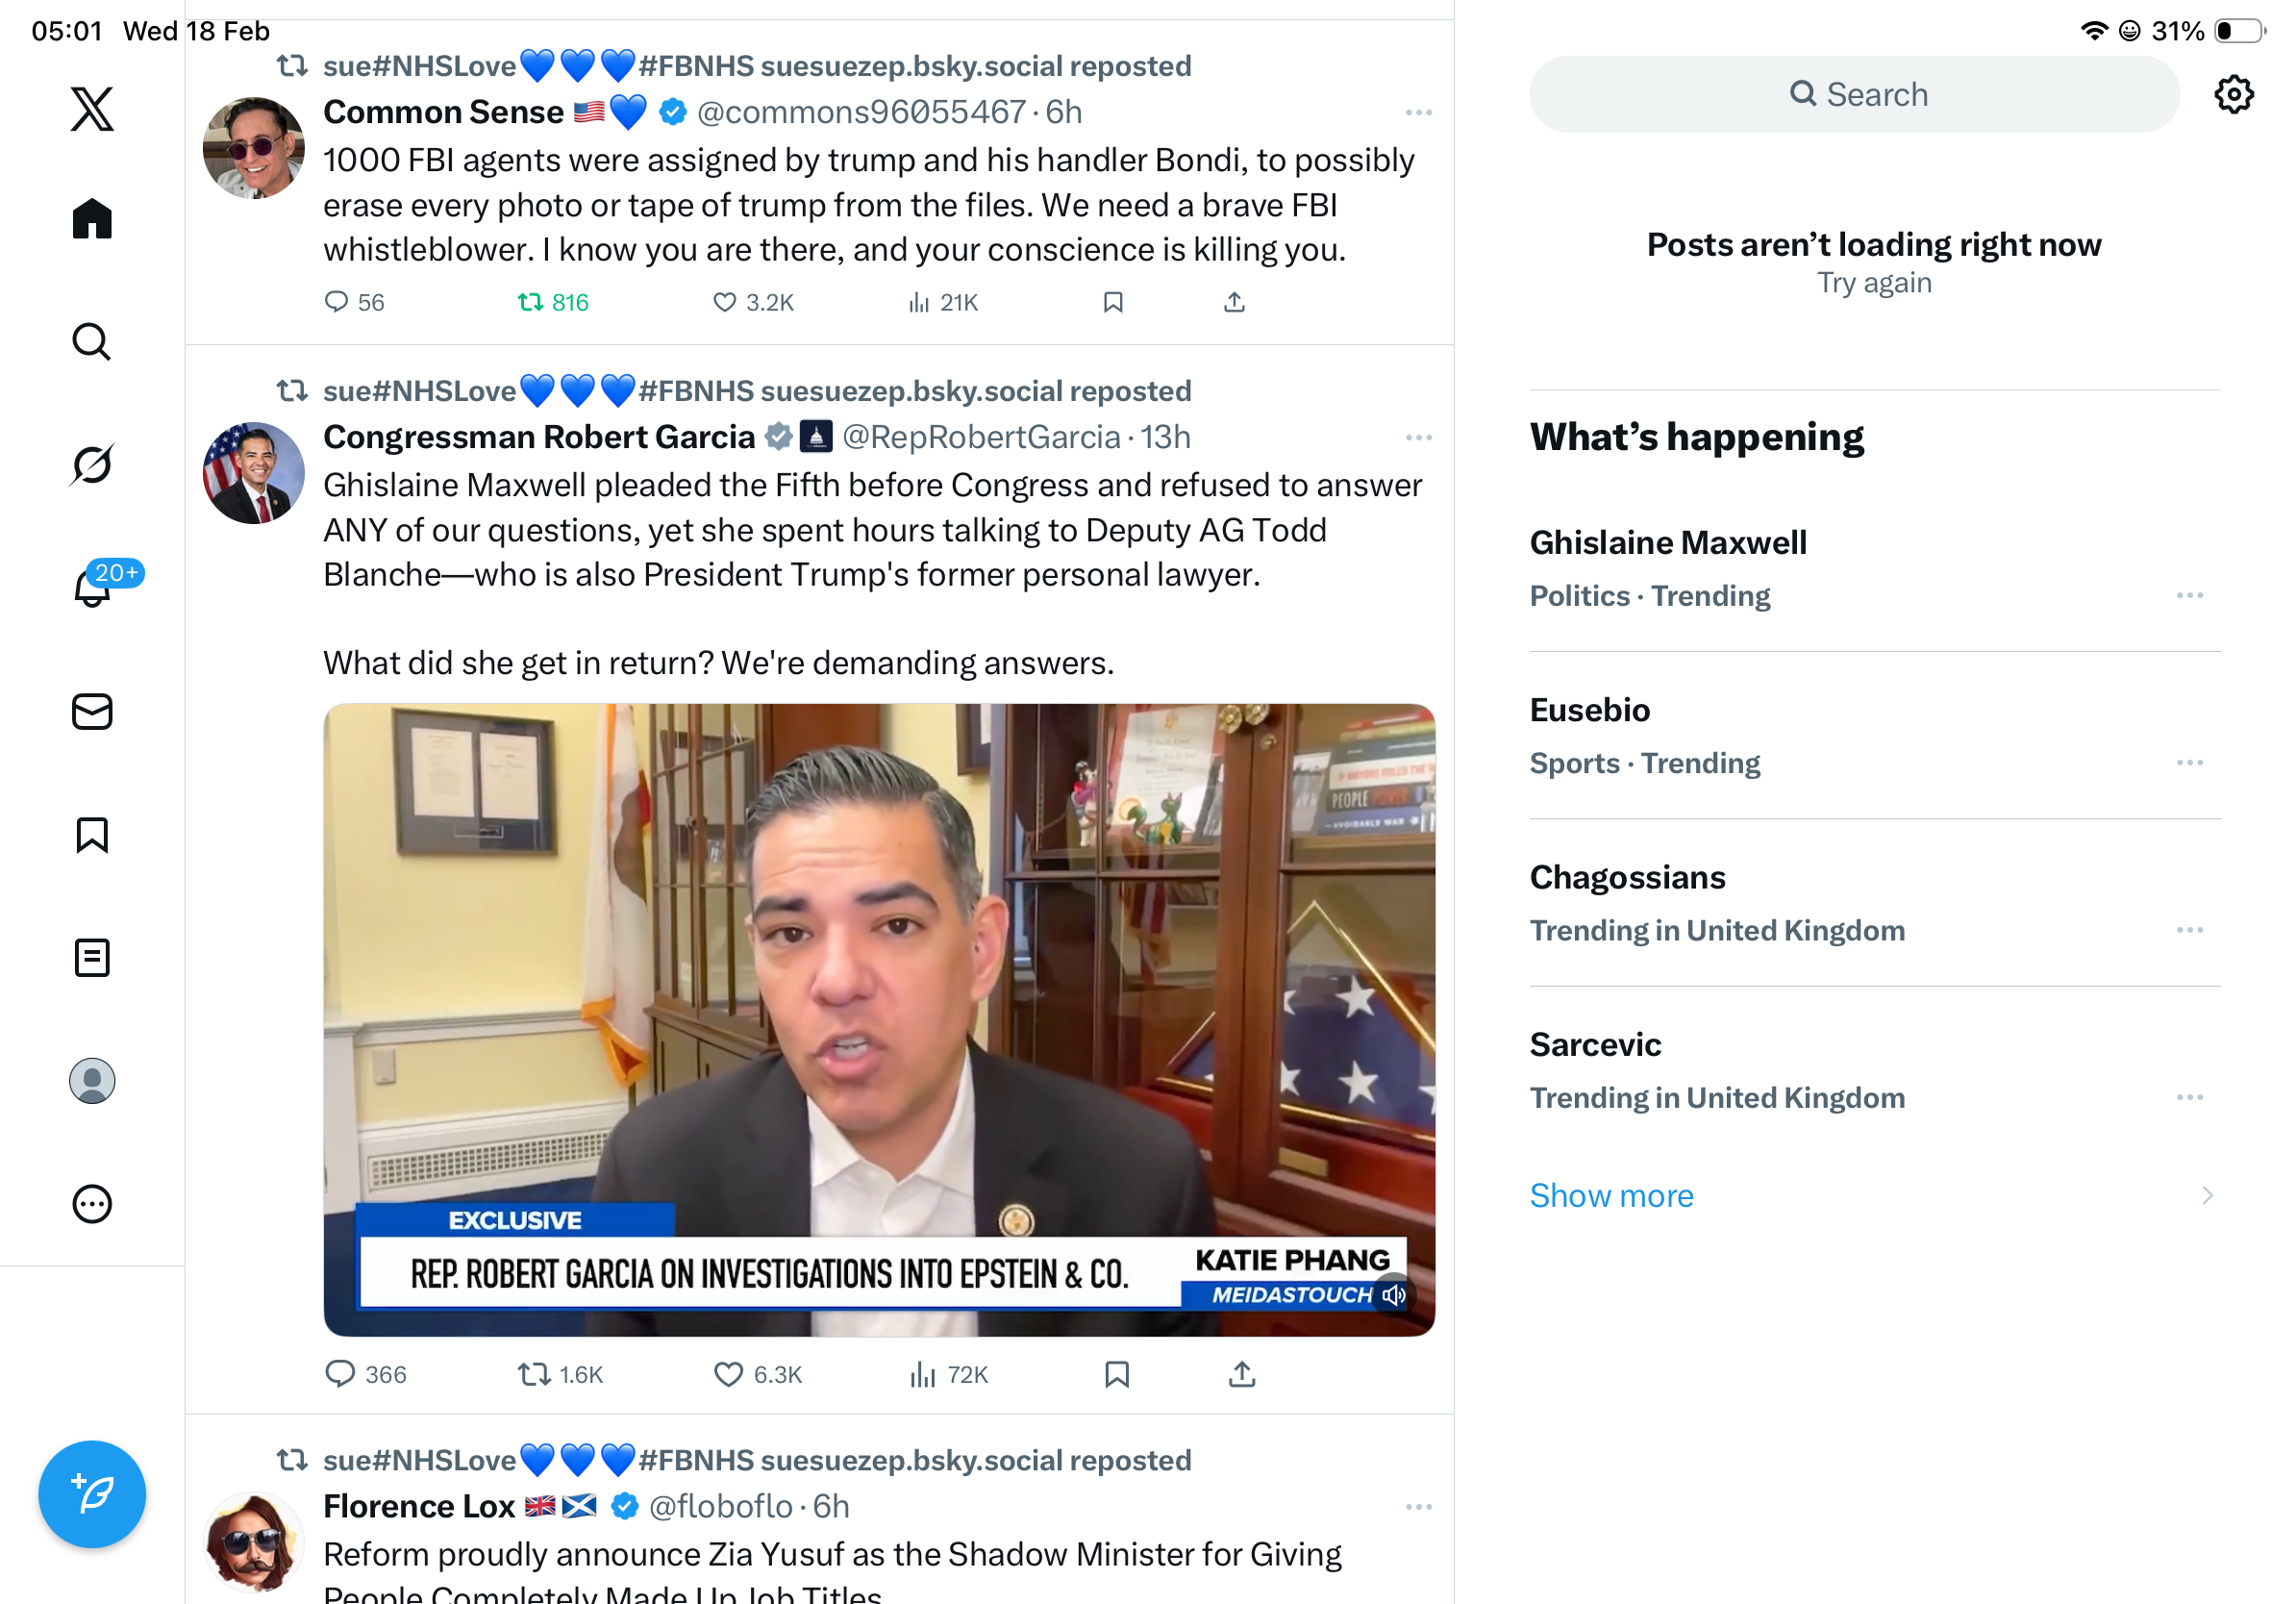Open Grok from the sidebar
The height and width of the screenshot is (1604, 2296).
[x=92, y=465]
